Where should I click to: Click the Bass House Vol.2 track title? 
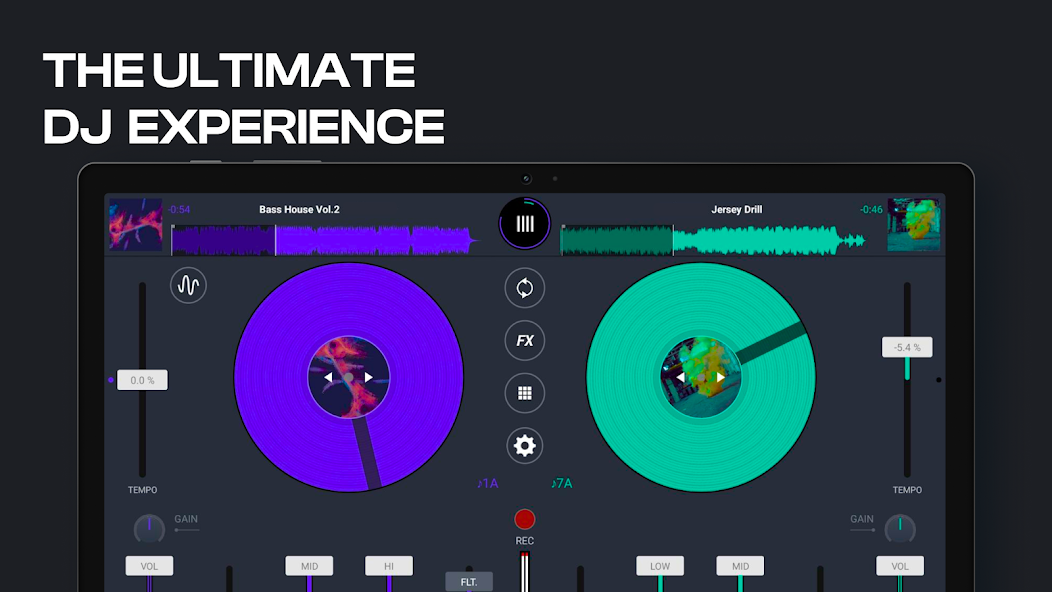pyautogui.click(x=299, y=210)
